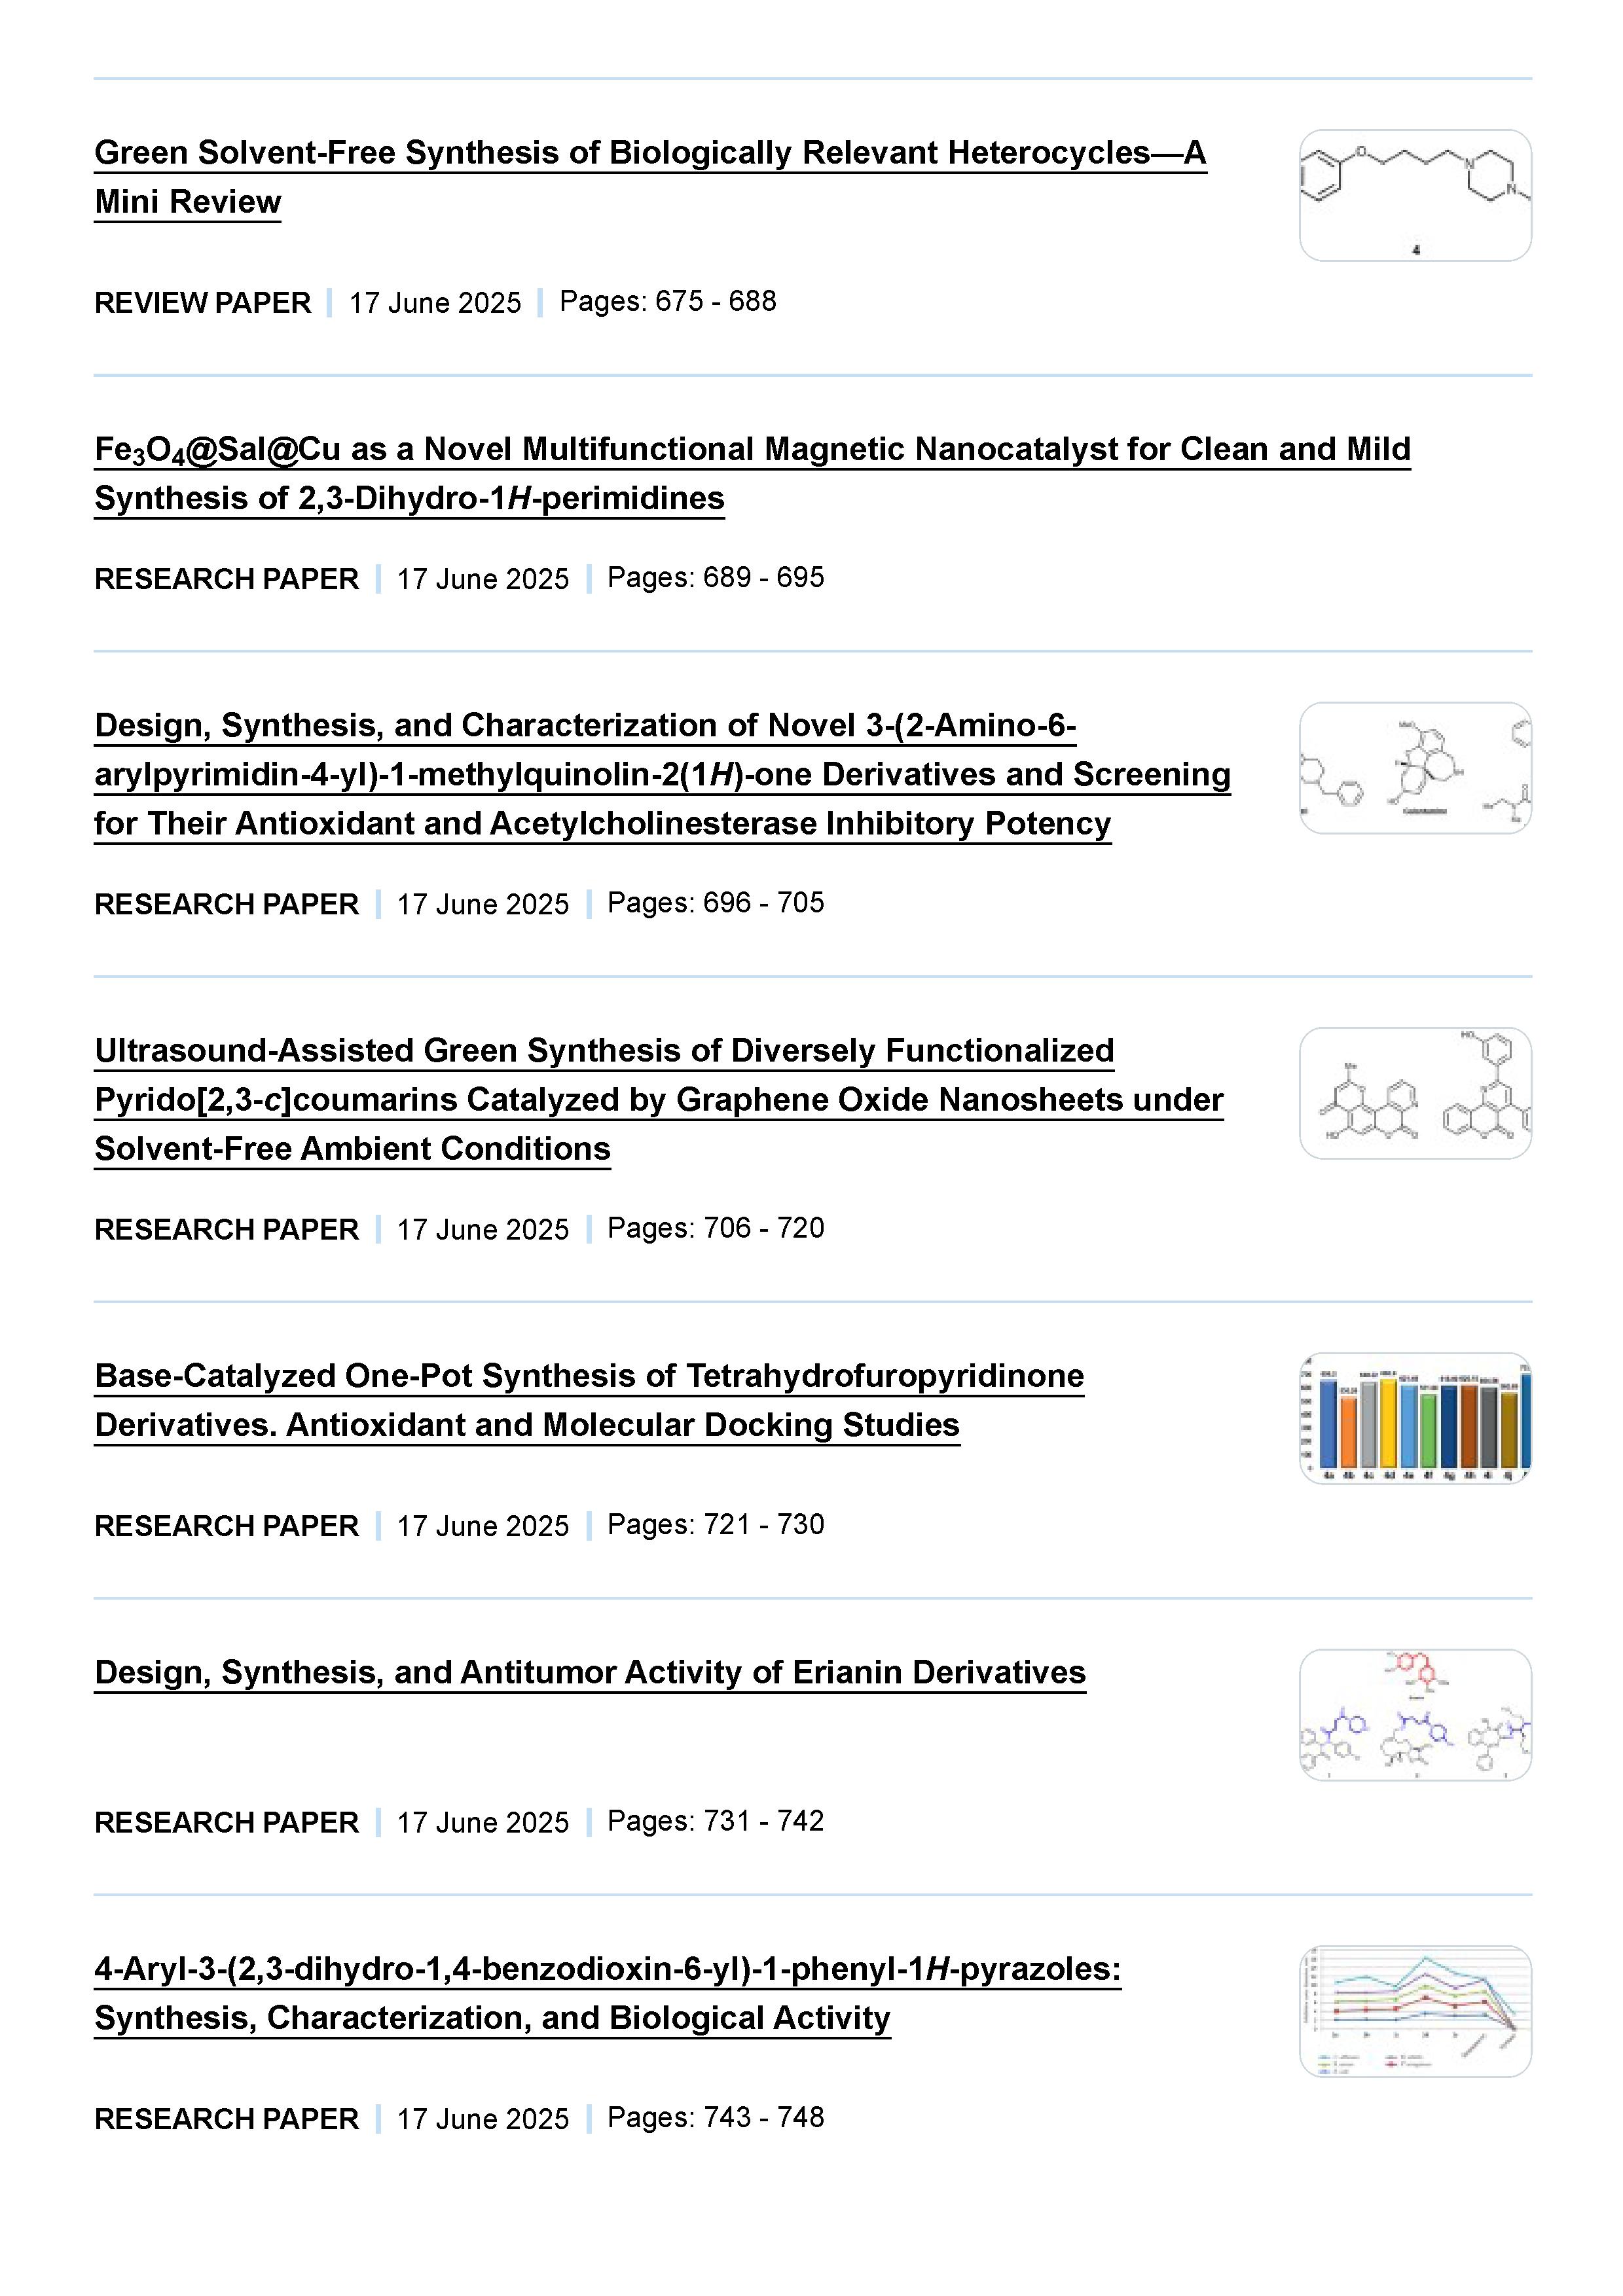Click the REVIEW PAPER article type label
This screenshot has width=1623, height=2296.
pos(202,303)
